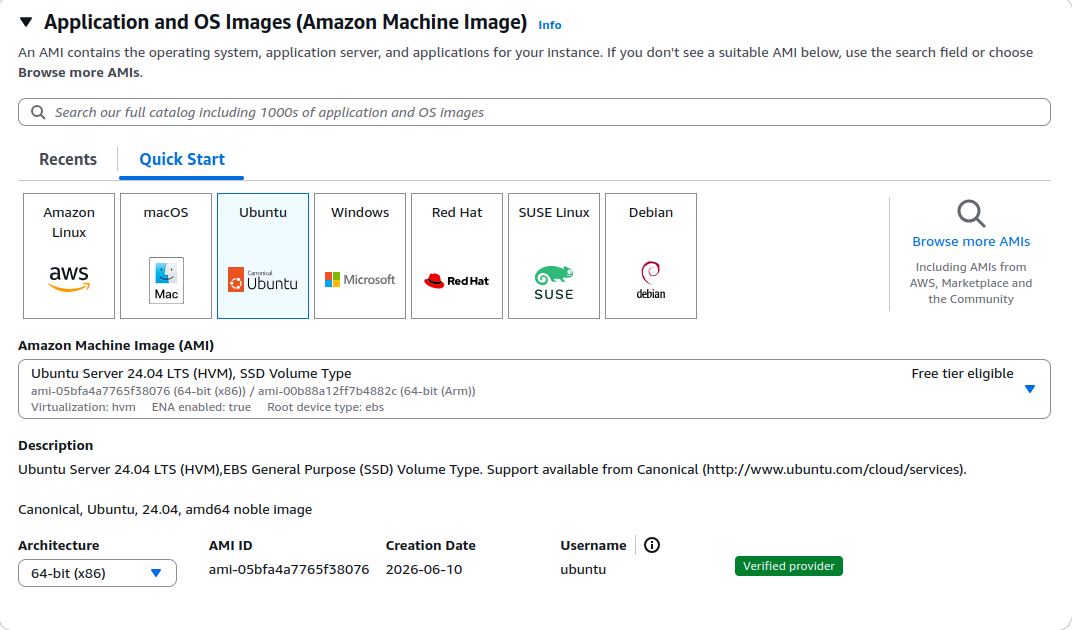
Task: Click the Browse more AMIs magnifier icon
Action: click(971, 213)
